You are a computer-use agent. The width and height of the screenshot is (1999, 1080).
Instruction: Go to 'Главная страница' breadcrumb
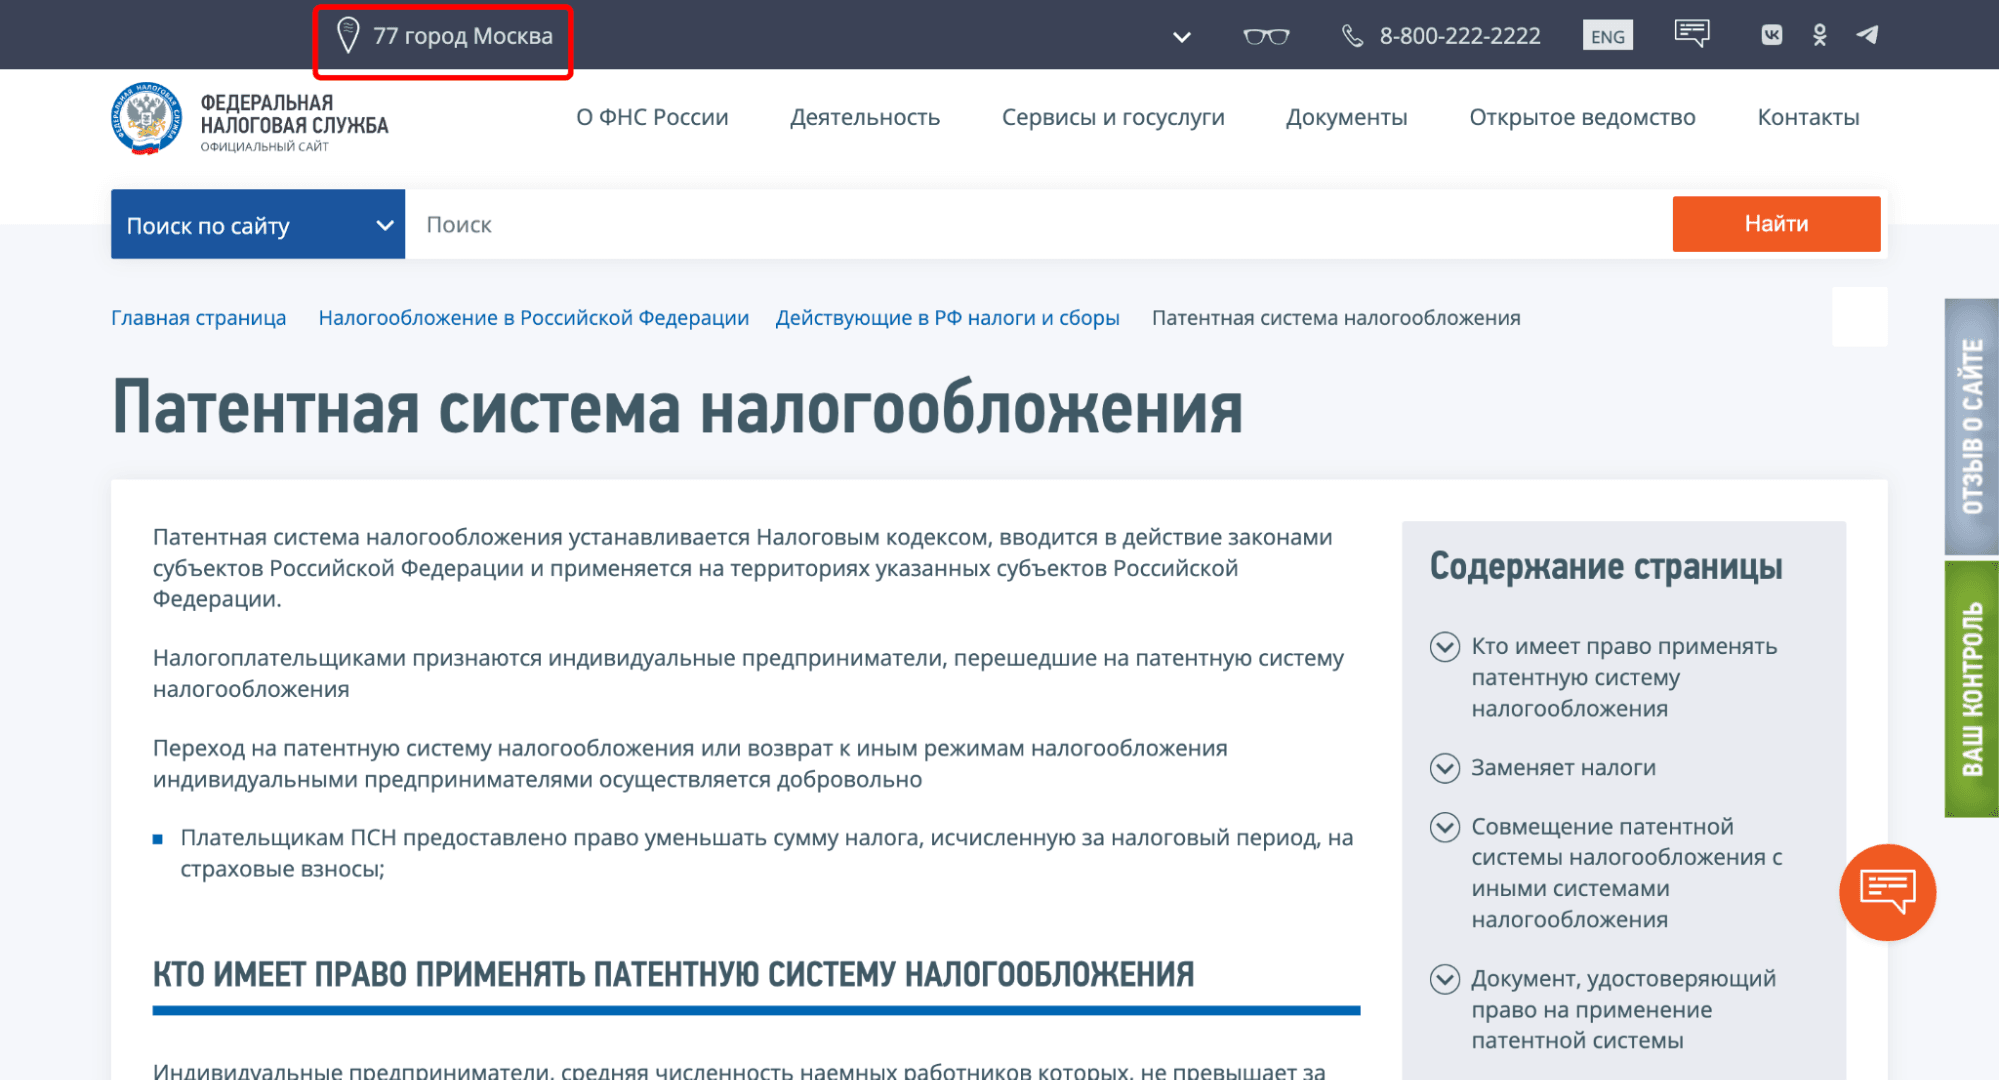click(198, 318)
